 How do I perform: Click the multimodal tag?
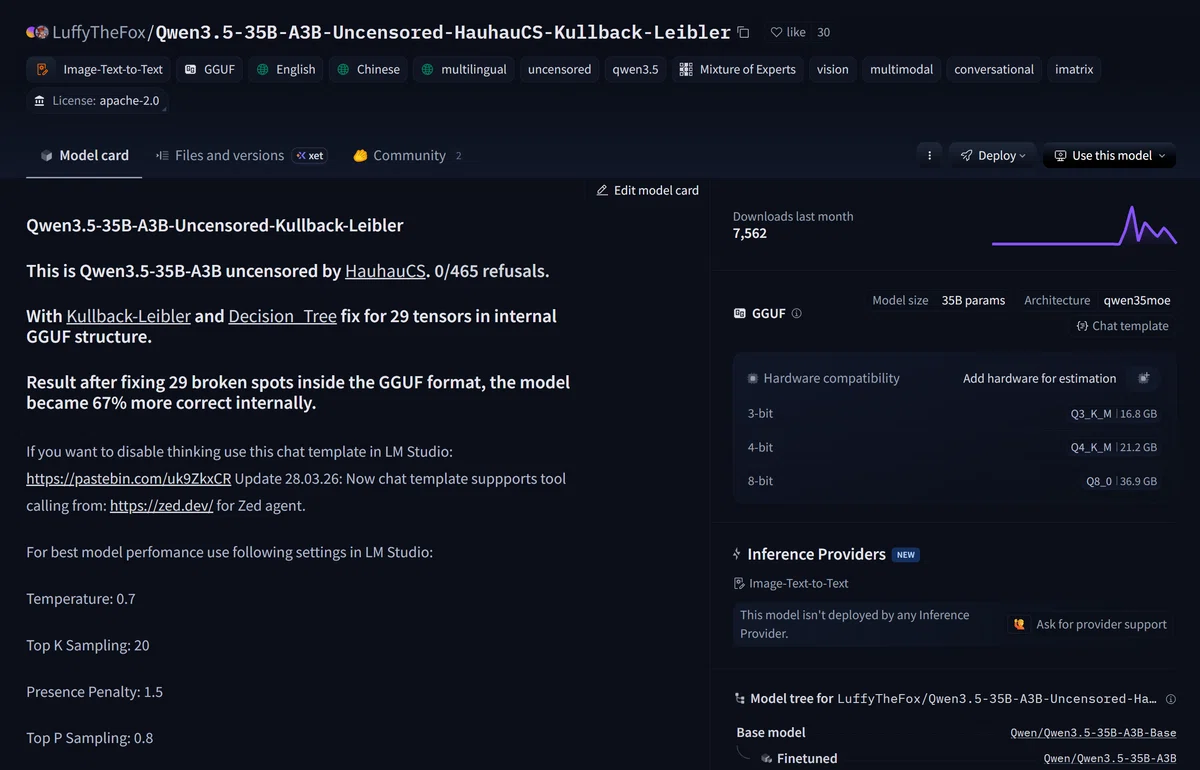[x=901, y=69]
